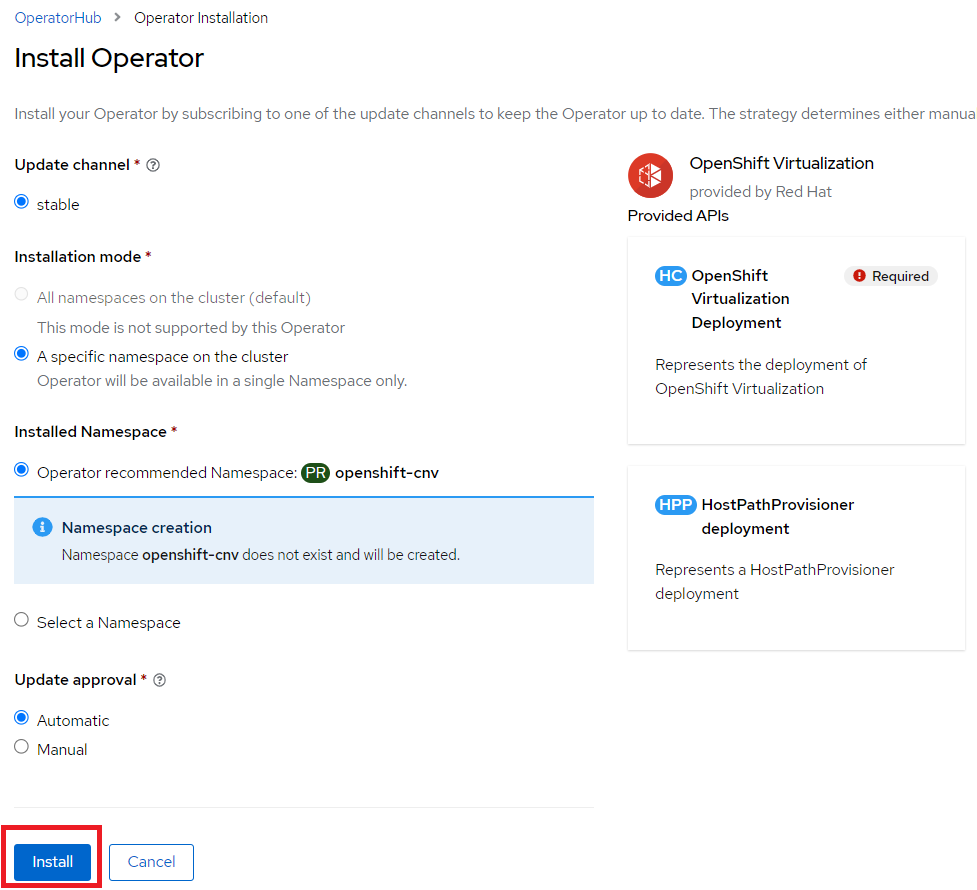Click the red Required exclamation icon
The height and width of the screenshot is (890, 977).
859,275
